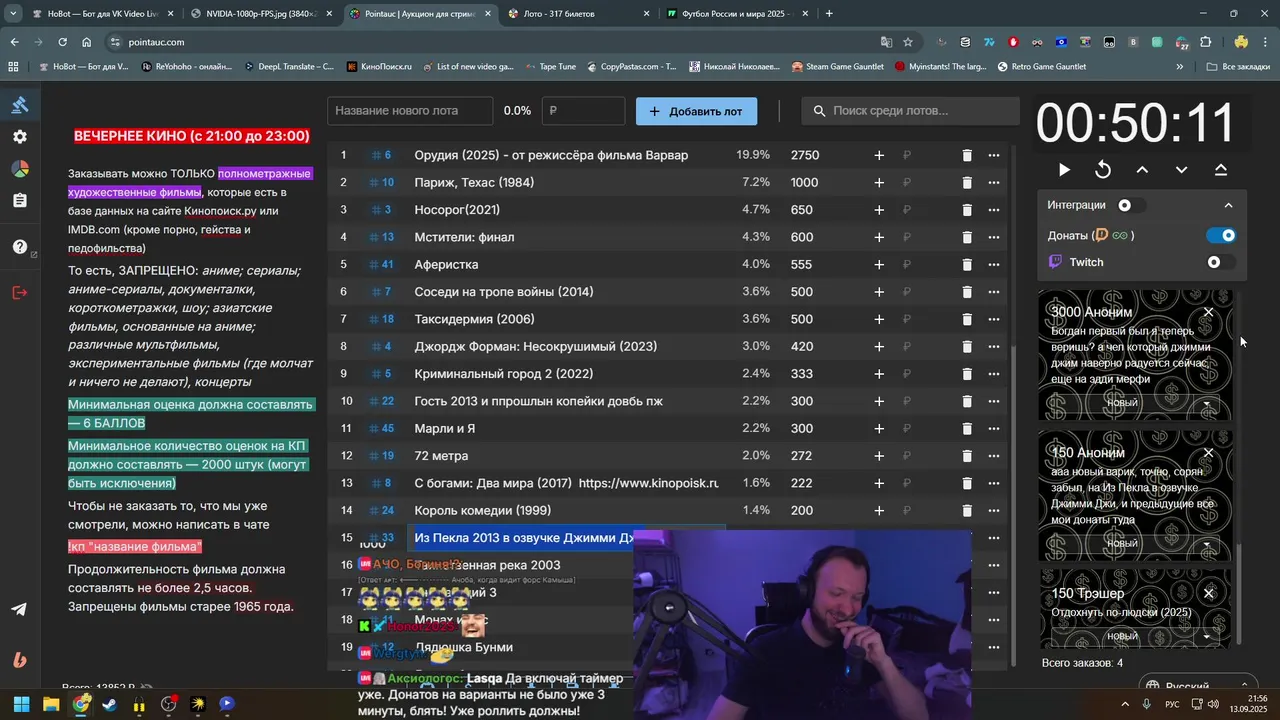Collapse the Интеграции panel chevron
Image resolution: width=1280 pixels, height=720 pixels.
[x=1228, y=205]
